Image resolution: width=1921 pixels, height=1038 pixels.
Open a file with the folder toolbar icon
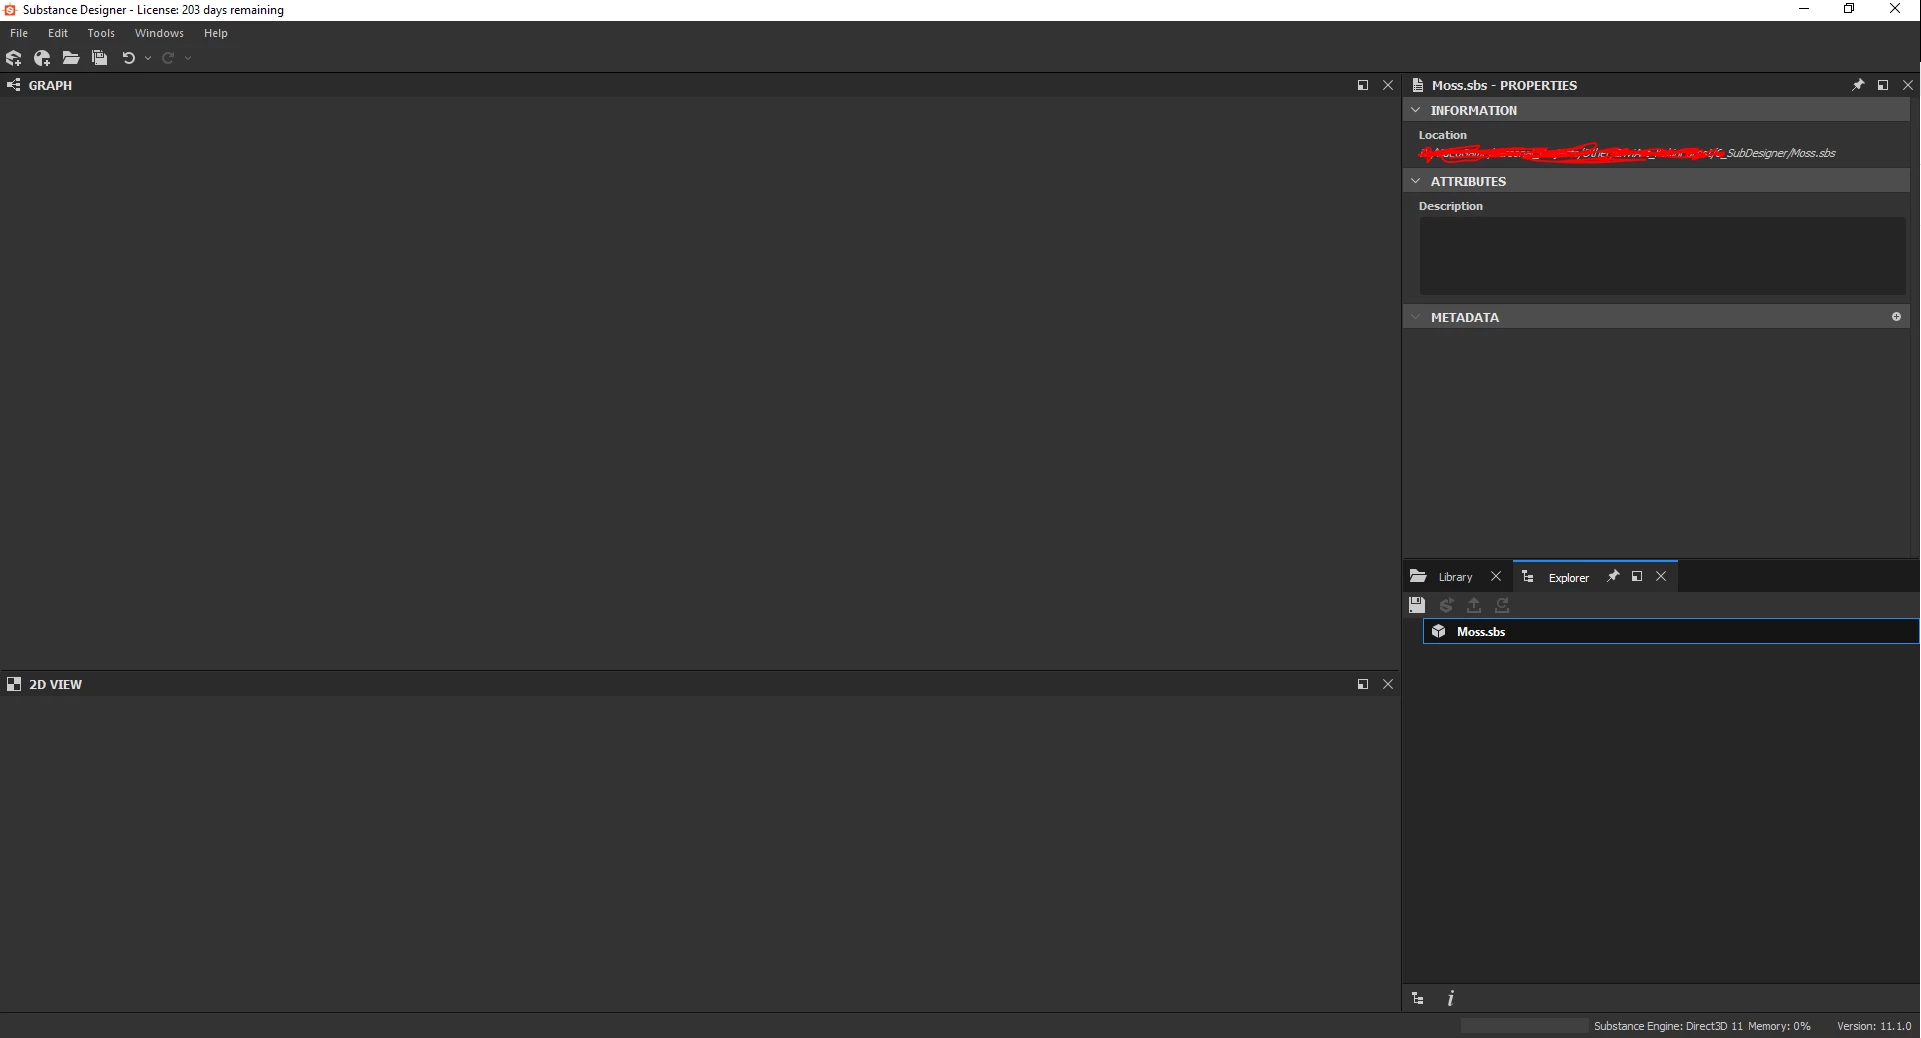71,58
